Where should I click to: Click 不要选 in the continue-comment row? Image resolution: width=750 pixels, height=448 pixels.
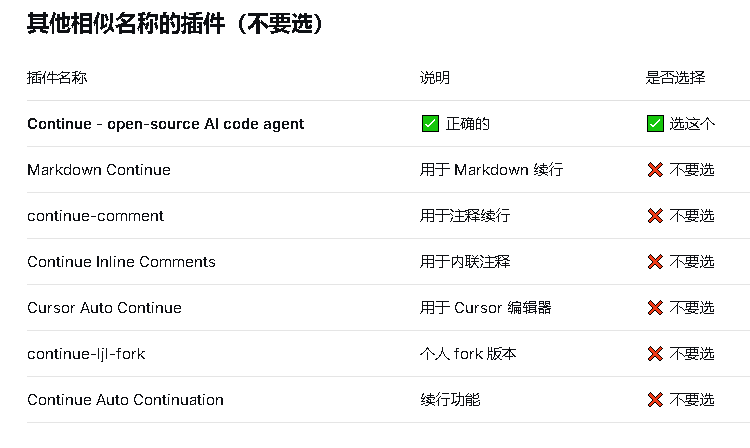(x=692, y=216)
